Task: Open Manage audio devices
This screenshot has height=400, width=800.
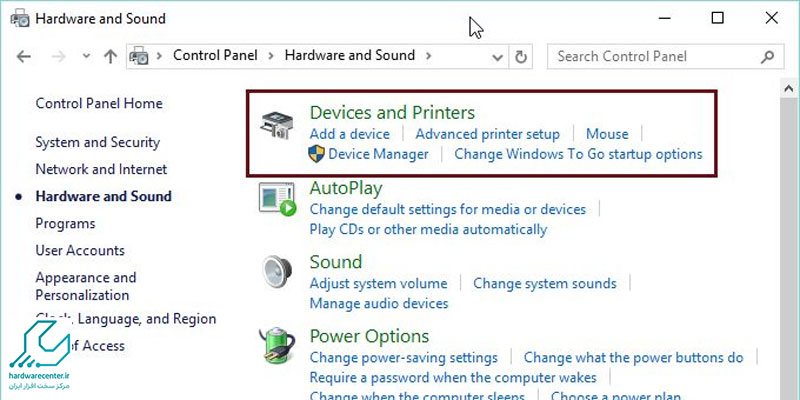Action: (x=379, y=304)
